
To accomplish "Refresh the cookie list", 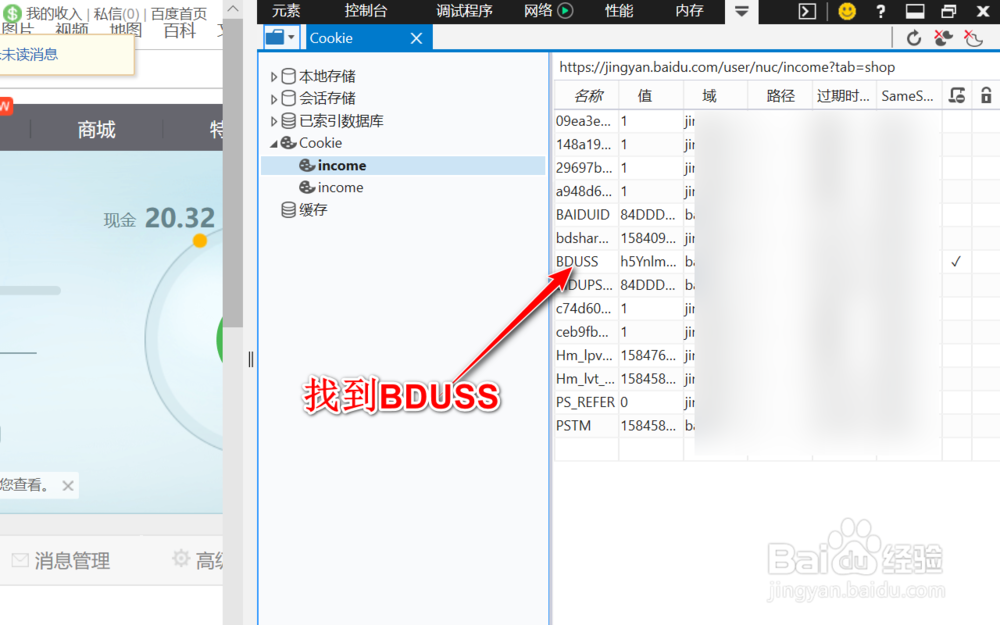I will [914, 38].
